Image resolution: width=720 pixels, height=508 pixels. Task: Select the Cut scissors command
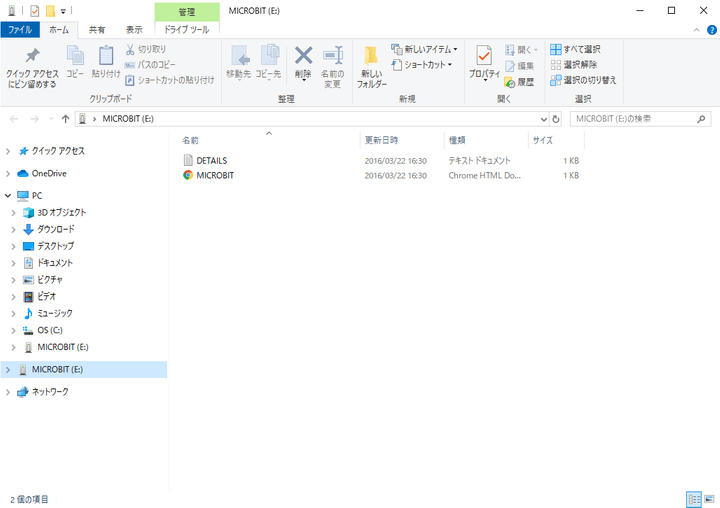(x=146, y=49)
